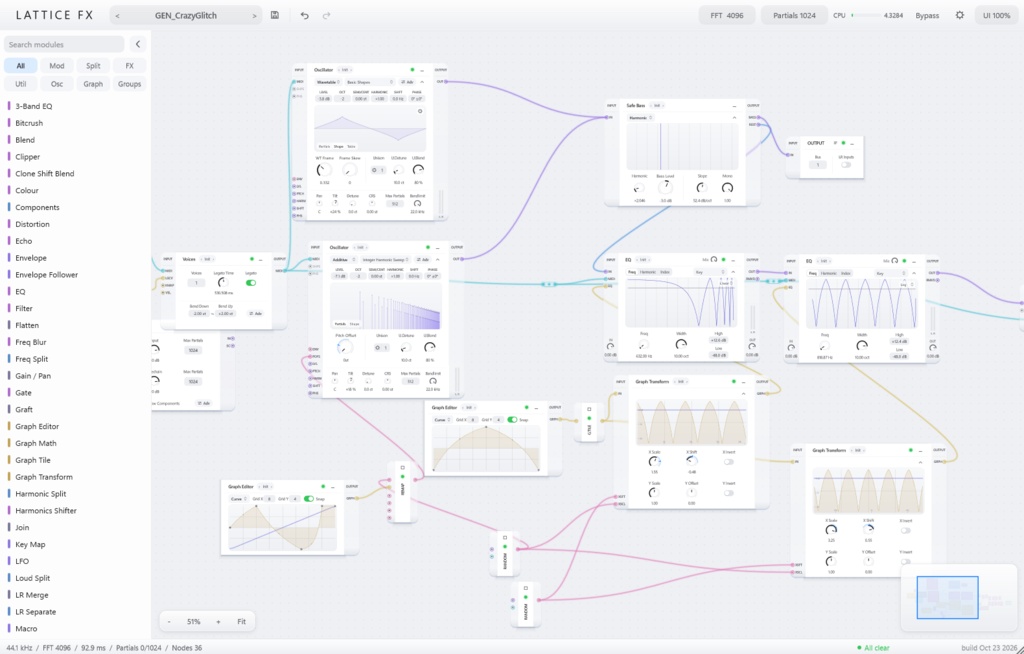
Task: Toggle Y Invert in upper Graph Transform
Action: 728,493
